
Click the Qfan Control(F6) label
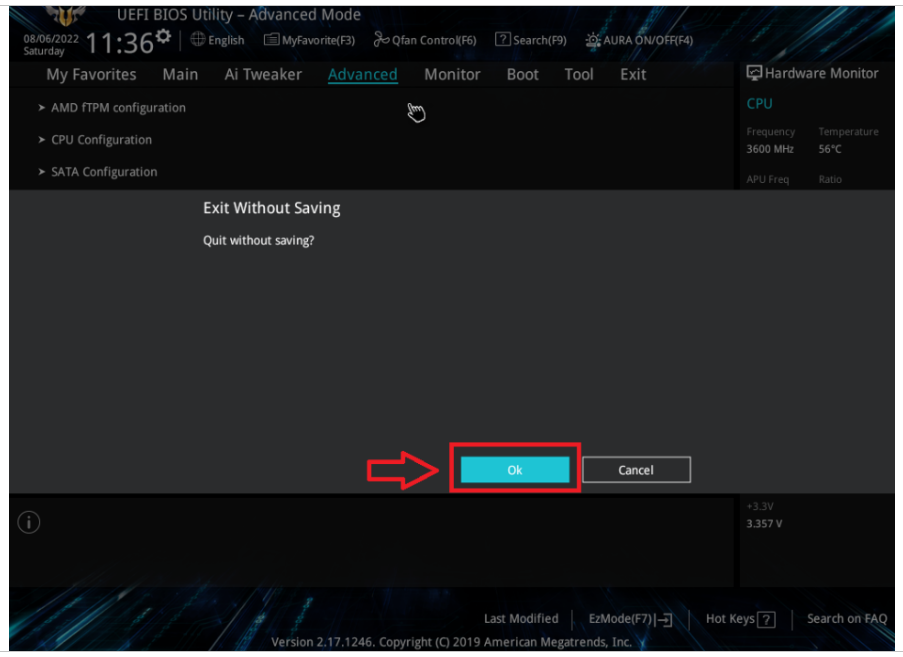click(434, 40)
